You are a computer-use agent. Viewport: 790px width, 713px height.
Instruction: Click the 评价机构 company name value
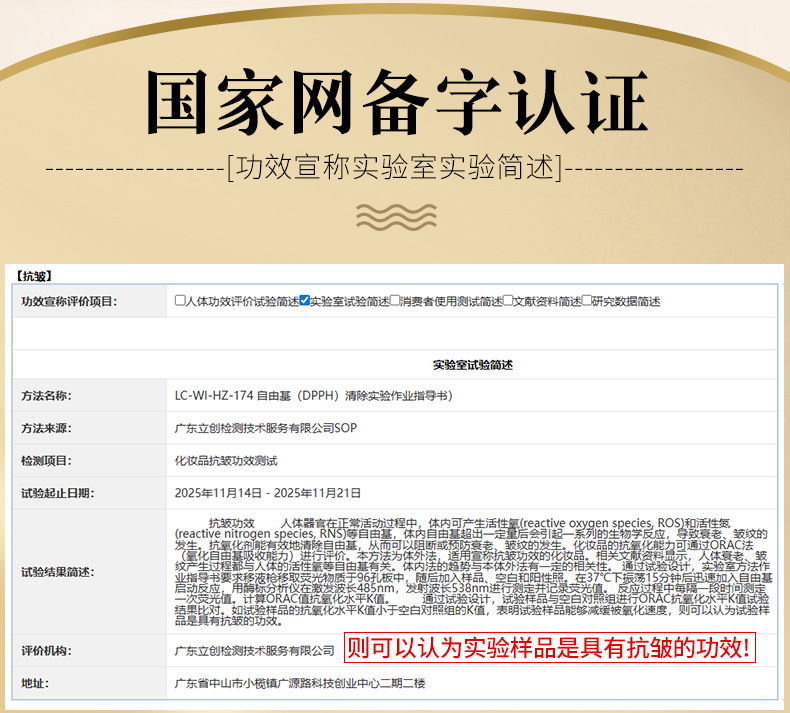[254, 651]
